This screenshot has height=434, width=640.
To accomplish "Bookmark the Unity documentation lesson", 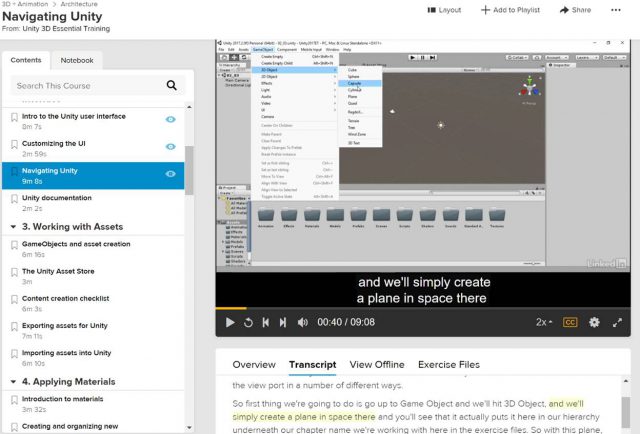I will click(14, 199).
